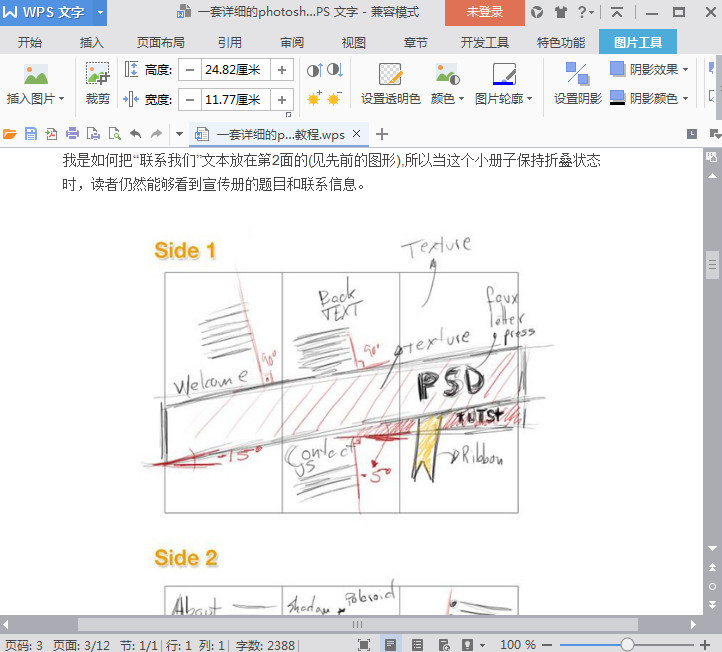Image resolution: width=722 pixels, height=652 pixels.
Task: Expand the quick access toolbar customize arrow
Action: tap(179, 134)
